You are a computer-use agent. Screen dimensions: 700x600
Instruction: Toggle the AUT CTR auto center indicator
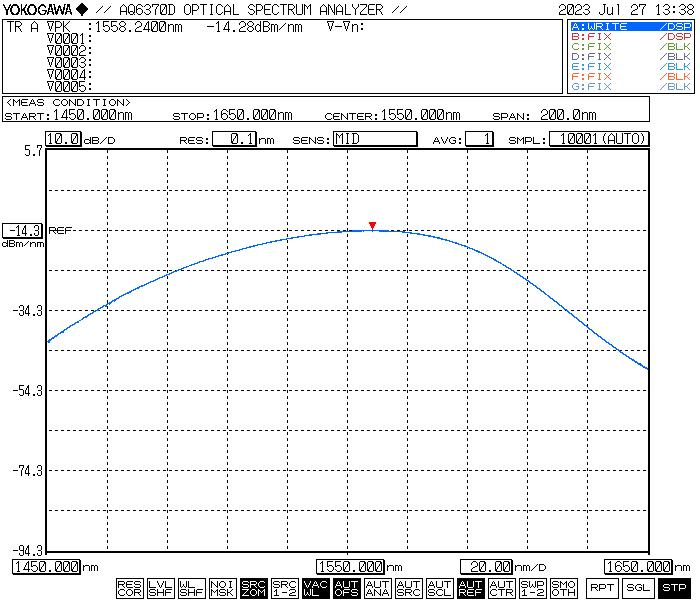(502, 588)
